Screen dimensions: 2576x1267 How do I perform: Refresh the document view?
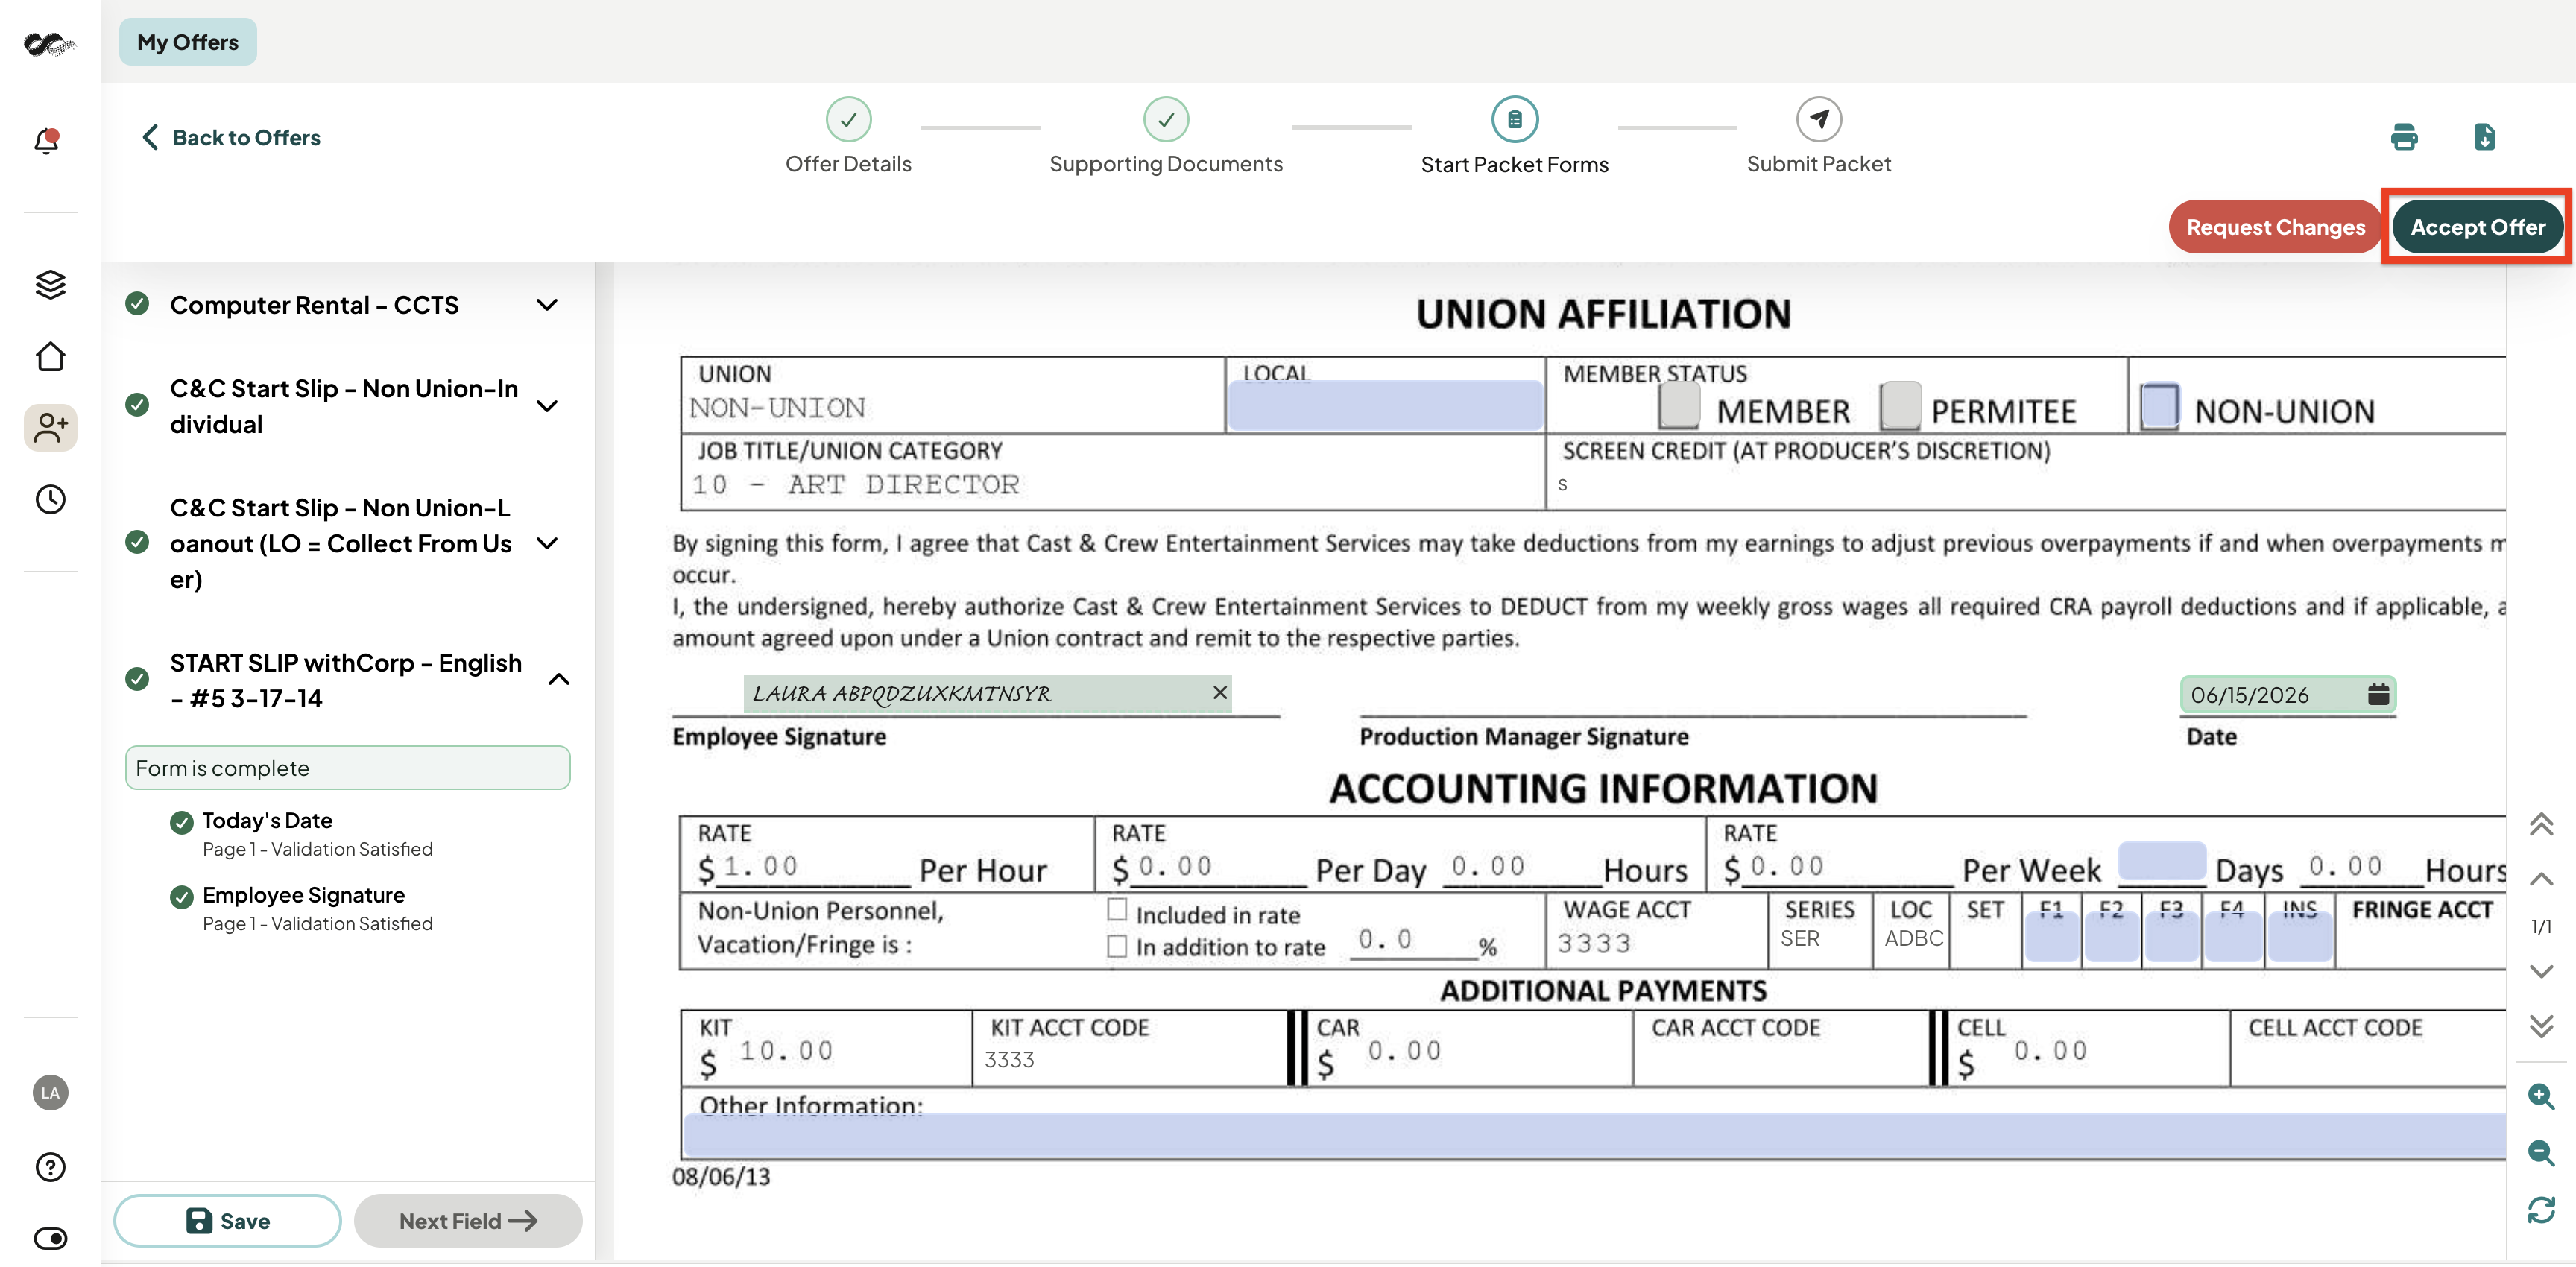[2541, 1210]
